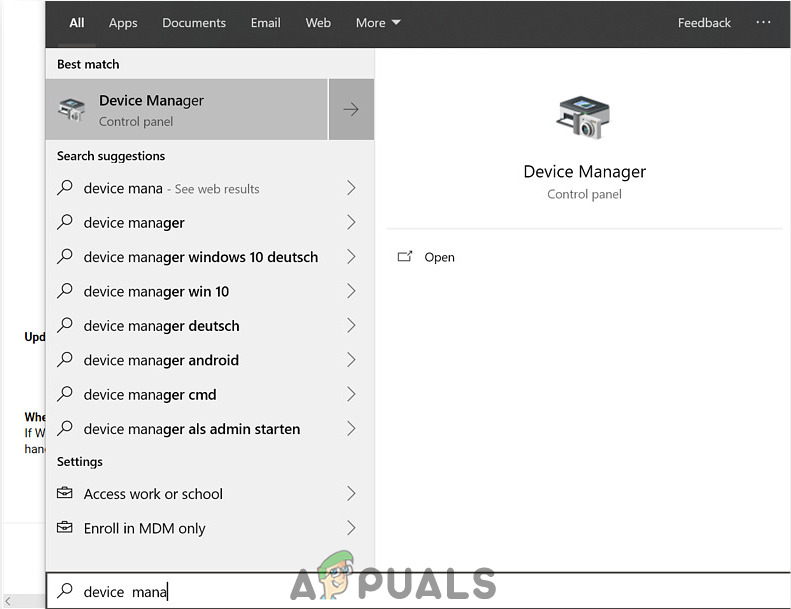Select the All search tab

coord(77,23)
